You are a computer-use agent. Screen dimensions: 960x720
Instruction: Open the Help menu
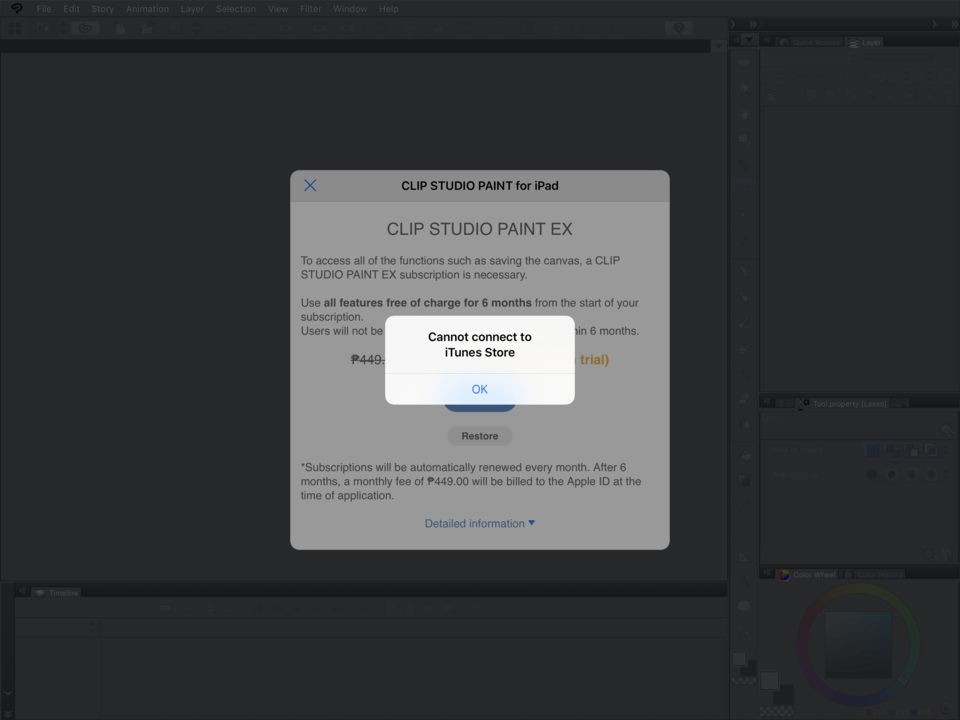(x=388, y=9)
